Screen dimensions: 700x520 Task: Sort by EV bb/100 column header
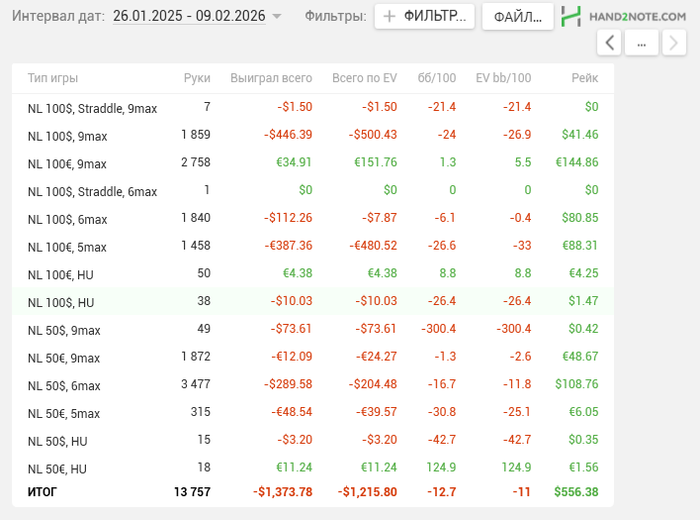tap(503, 78)
